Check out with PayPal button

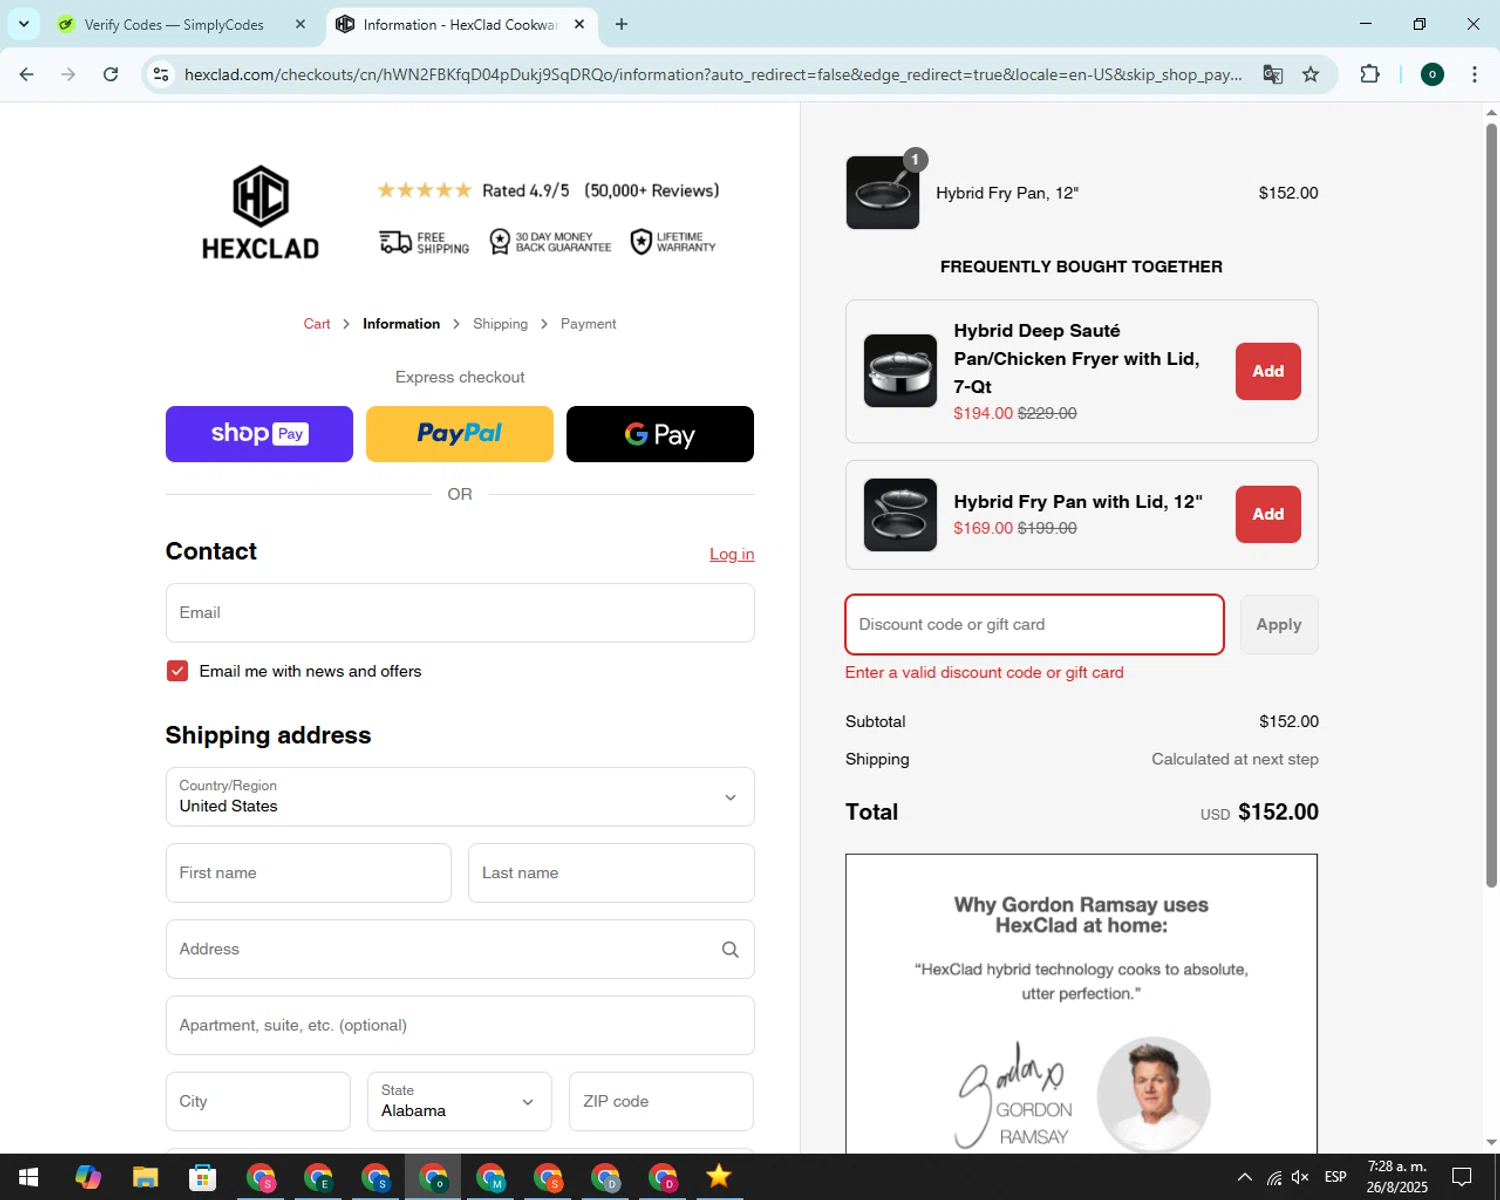click(460, 434)
